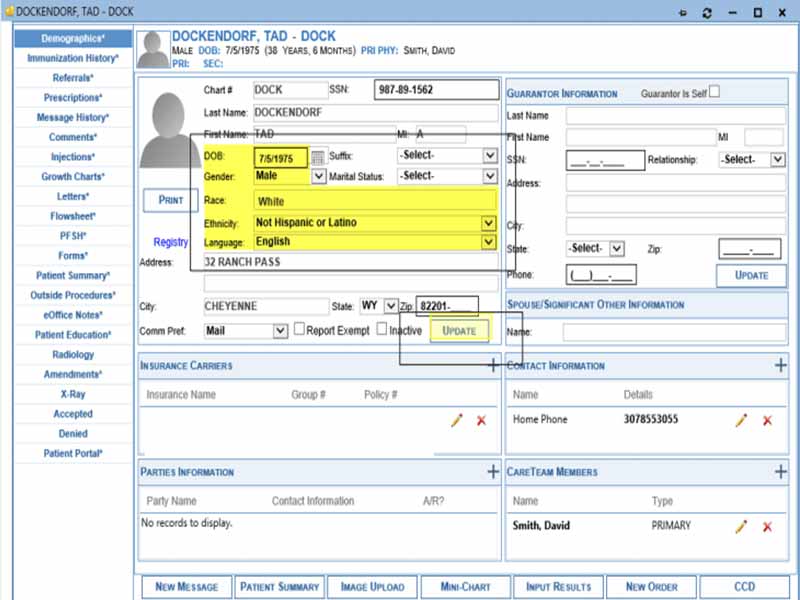Viewport: 800px width, 600px height.
Task: Open the Registry link
Action: (171, 241)
